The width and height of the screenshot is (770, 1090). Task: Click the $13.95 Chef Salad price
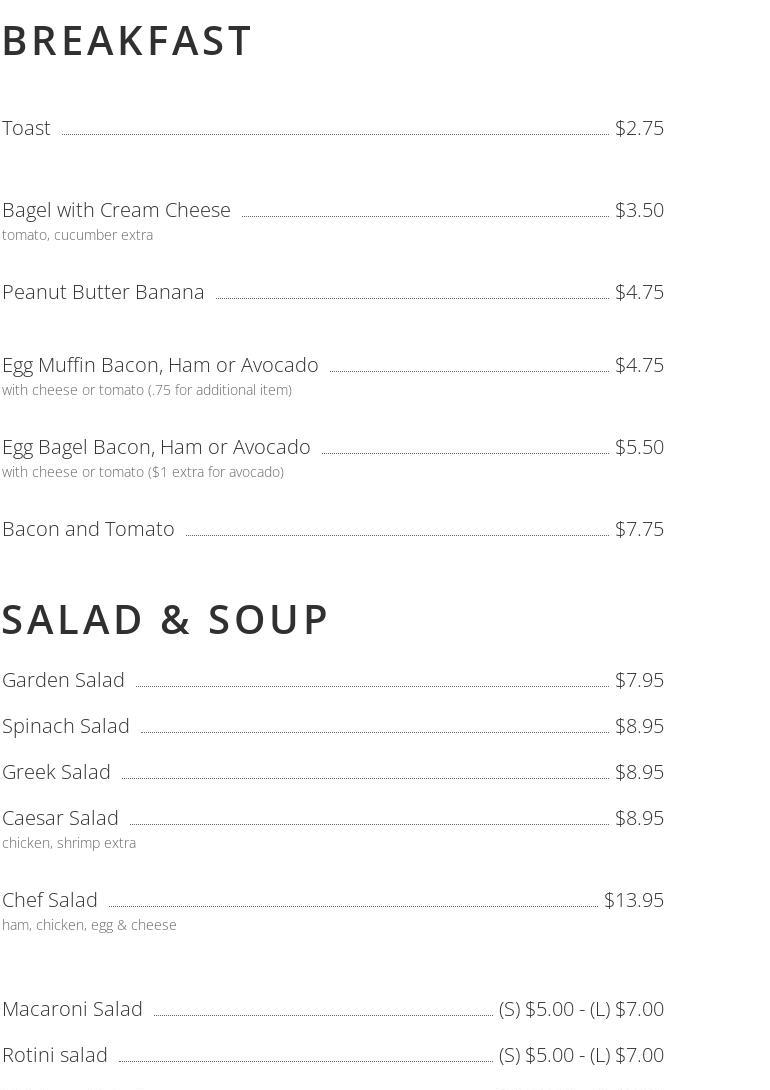634,900
